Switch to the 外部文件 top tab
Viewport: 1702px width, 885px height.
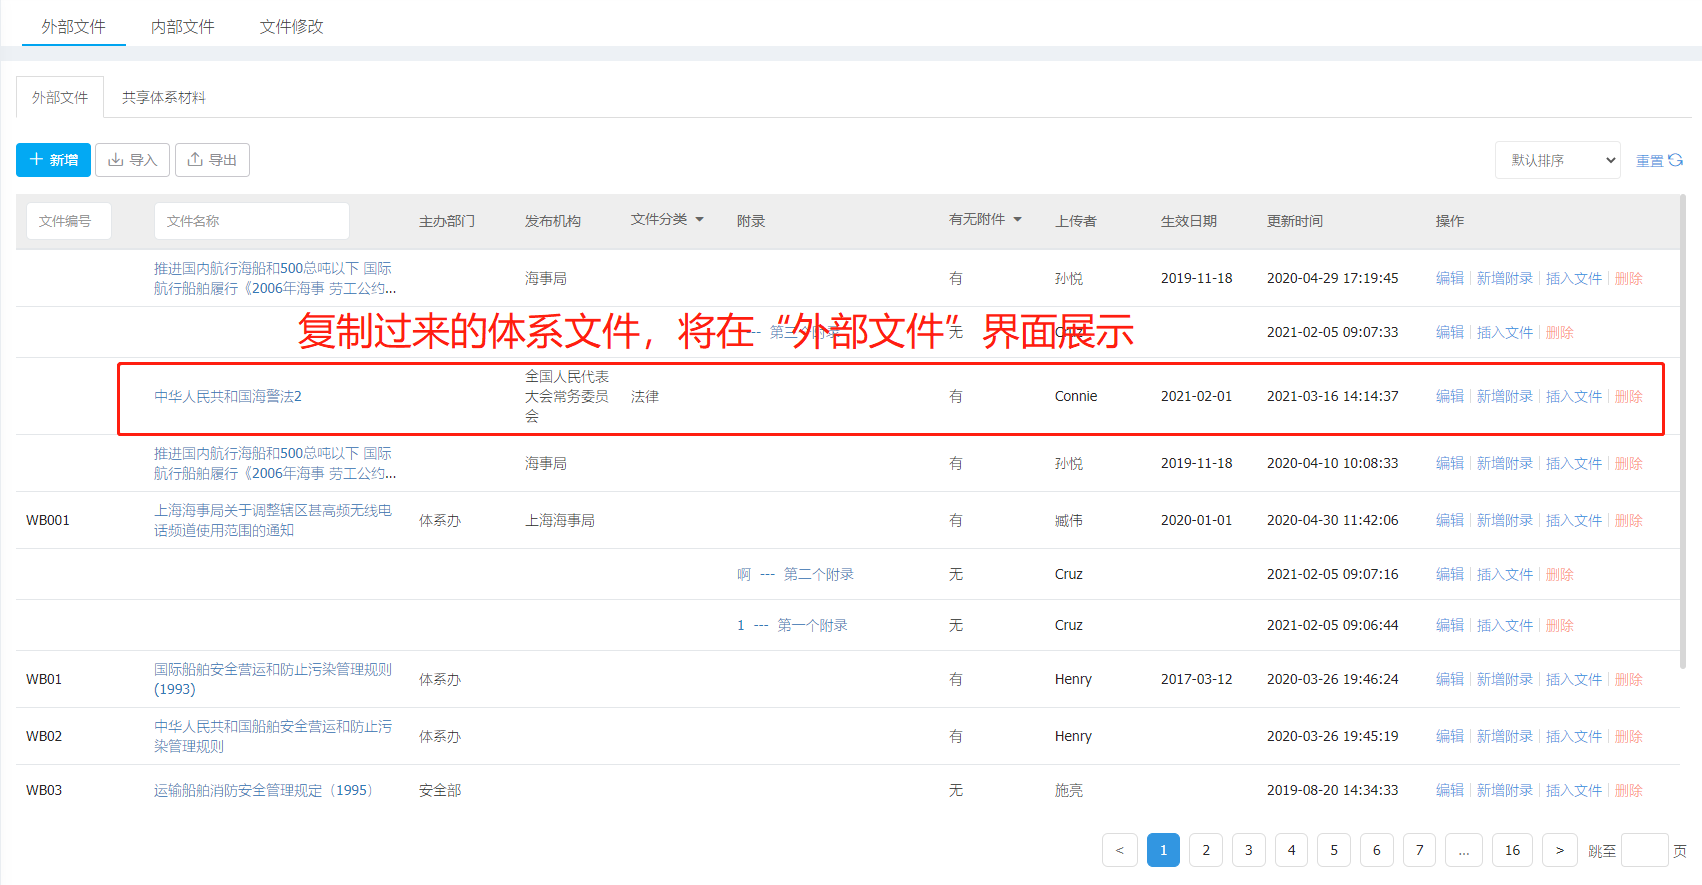(x=73, y=27)
